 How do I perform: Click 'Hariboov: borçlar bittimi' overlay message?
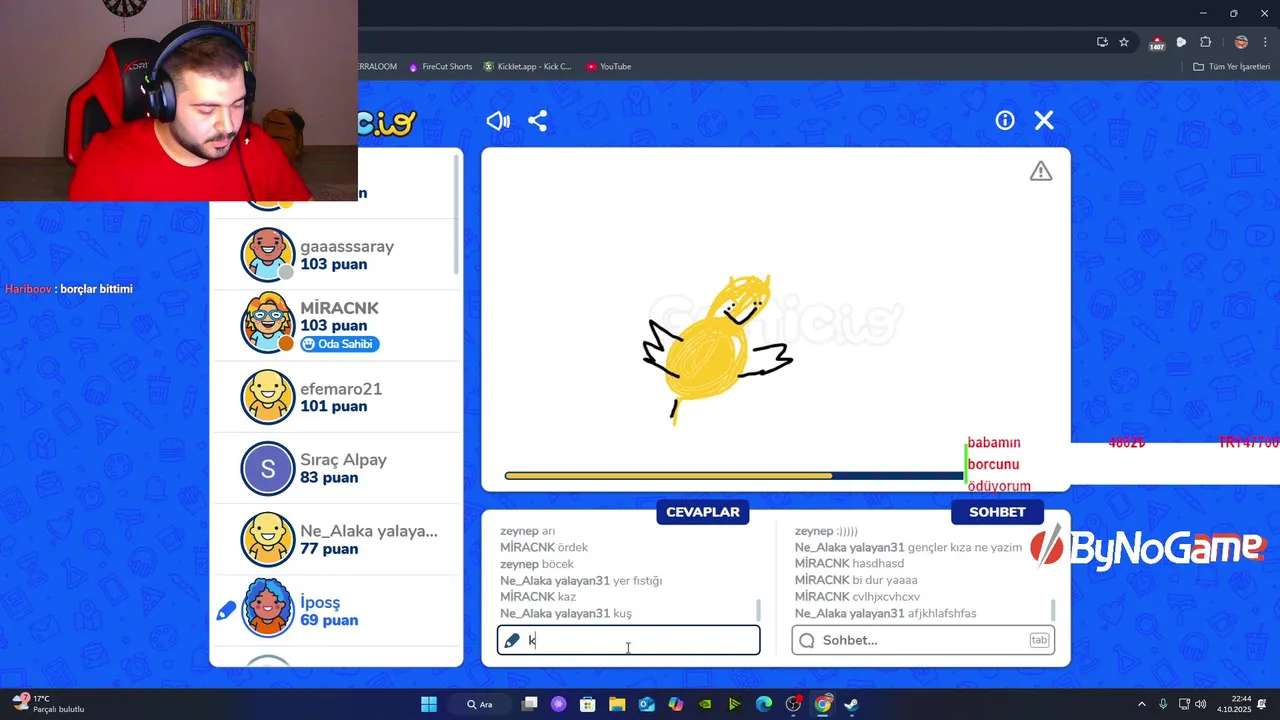[x=69, y=289]
